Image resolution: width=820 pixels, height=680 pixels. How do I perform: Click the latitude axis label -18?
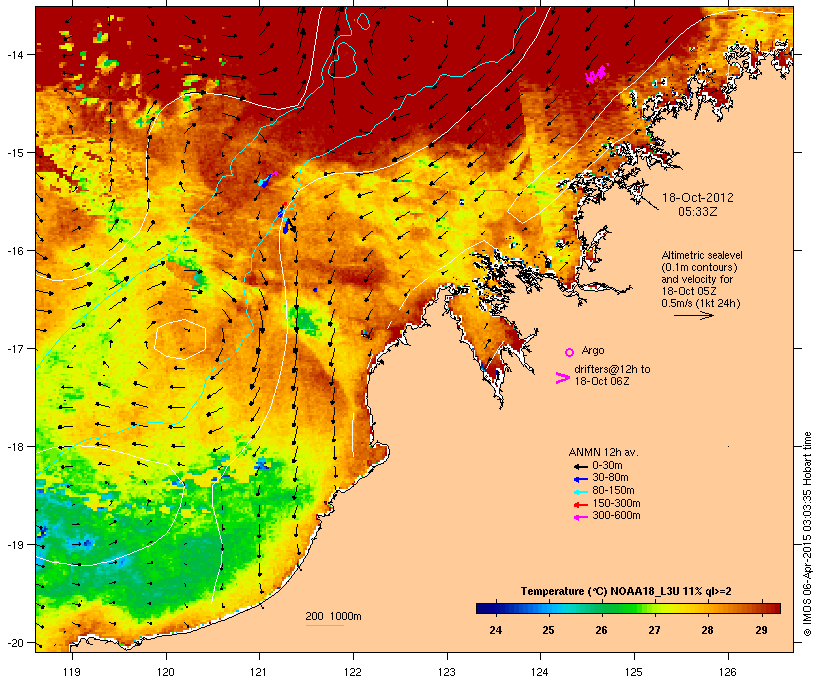pos(14,447)
